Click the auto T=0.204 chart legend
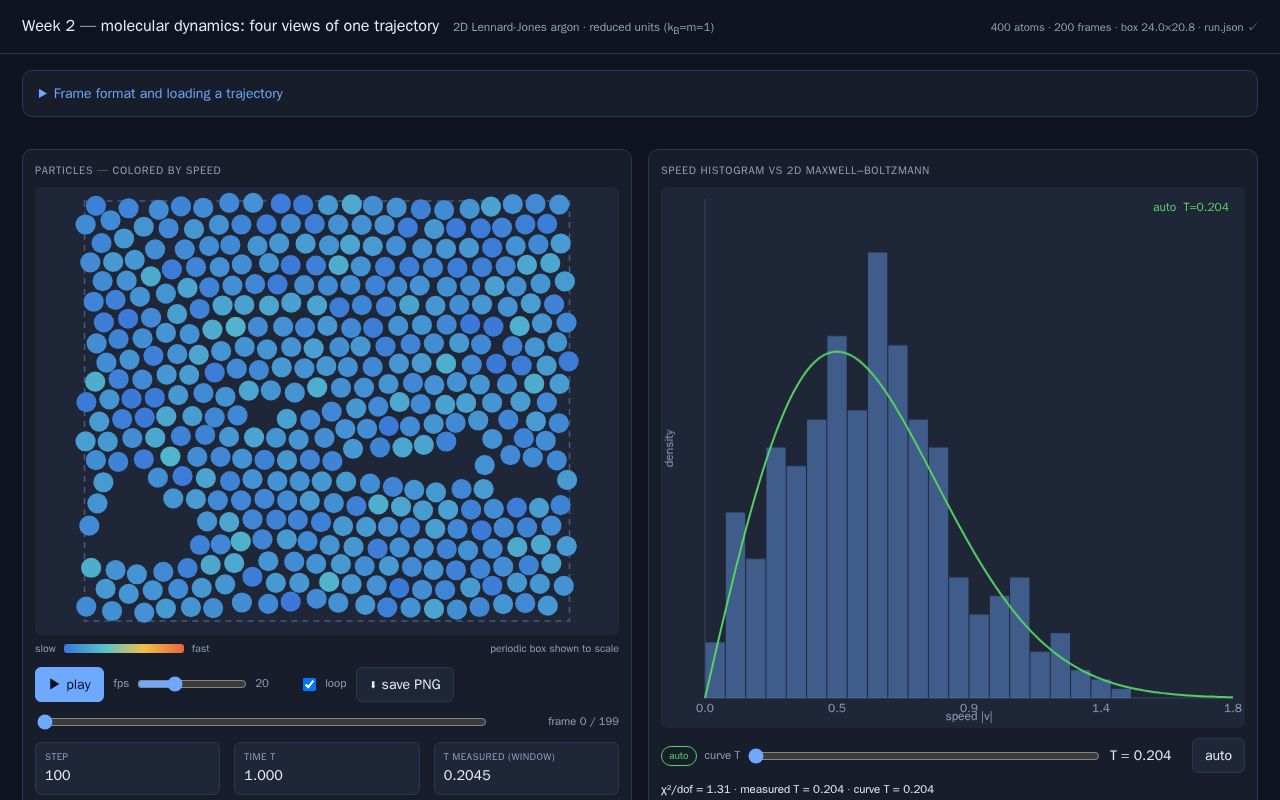 (1190, 207)
